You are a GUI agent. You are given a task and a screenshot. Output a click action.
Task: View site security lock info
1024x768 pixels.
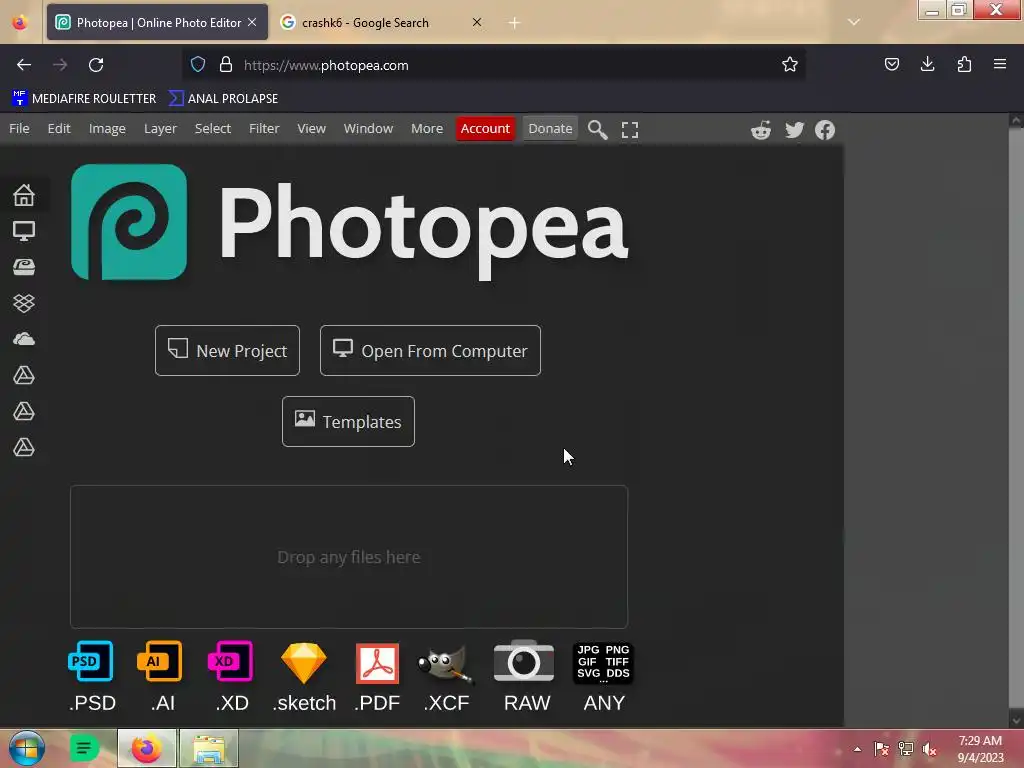click(226, 64)
